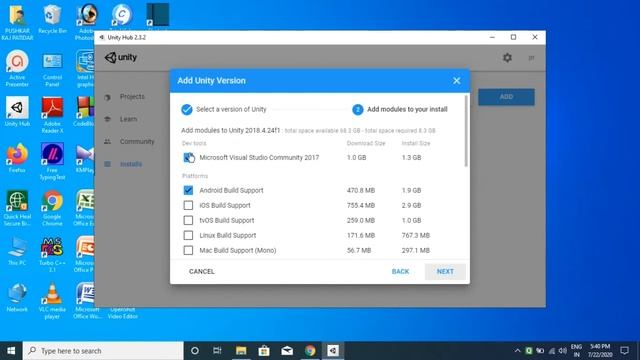Screen dimensions: 640x360
Task: Click the Download Size column header
Action: click(366, 143)
